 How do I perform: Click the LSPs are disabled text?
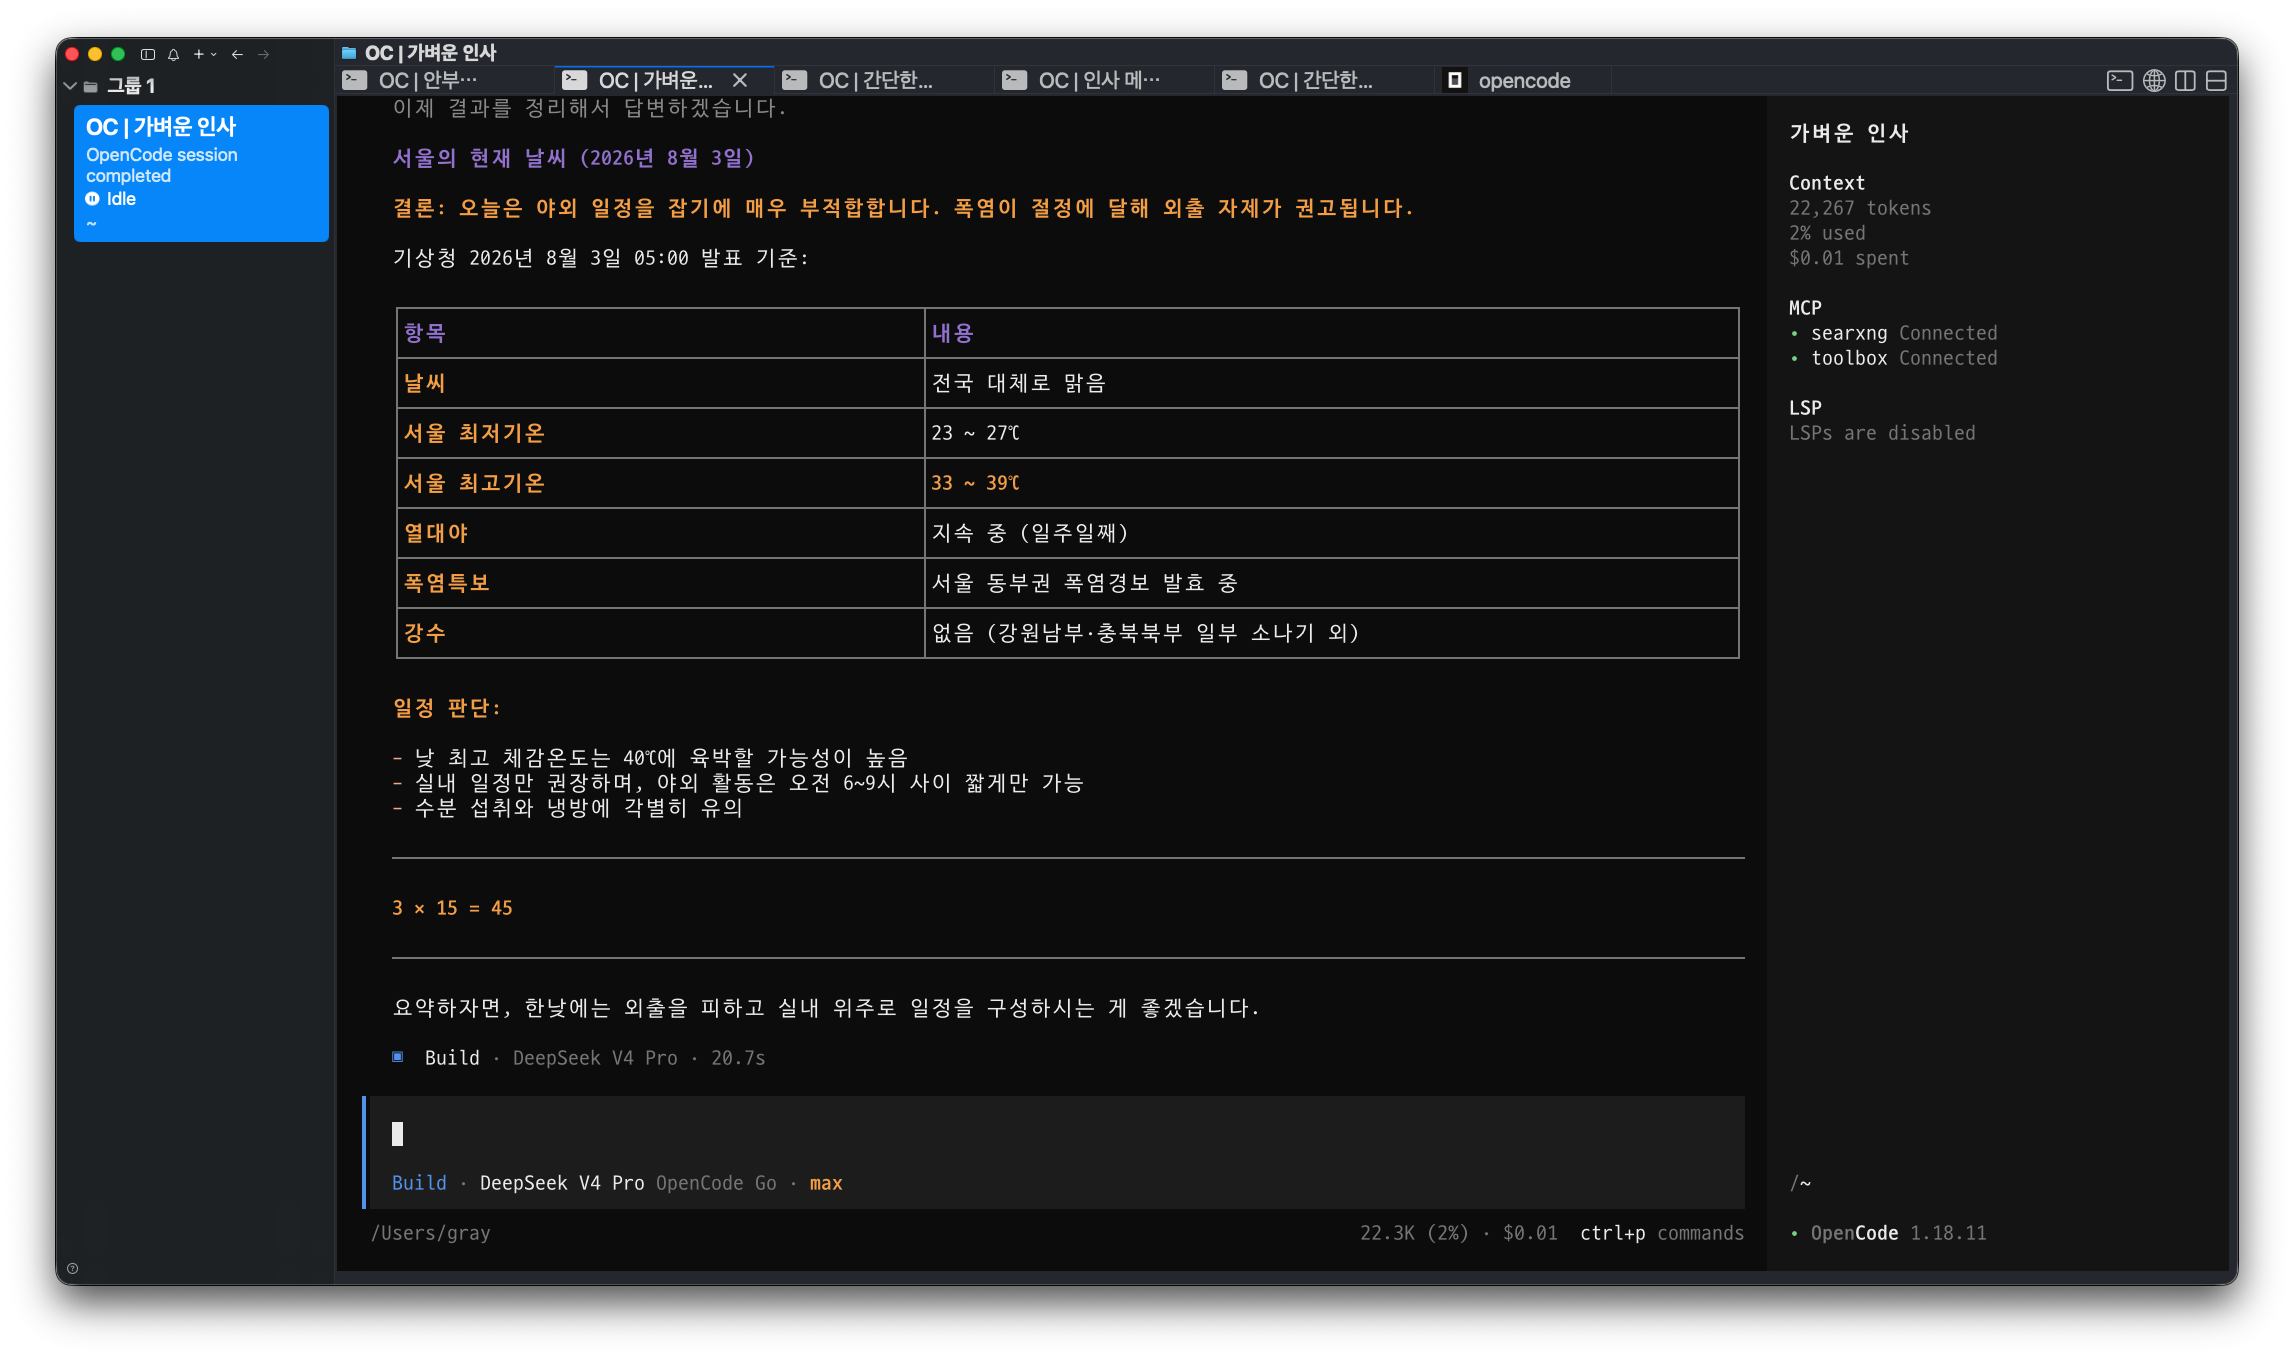pyautogui.click(x=1881, y=433)
